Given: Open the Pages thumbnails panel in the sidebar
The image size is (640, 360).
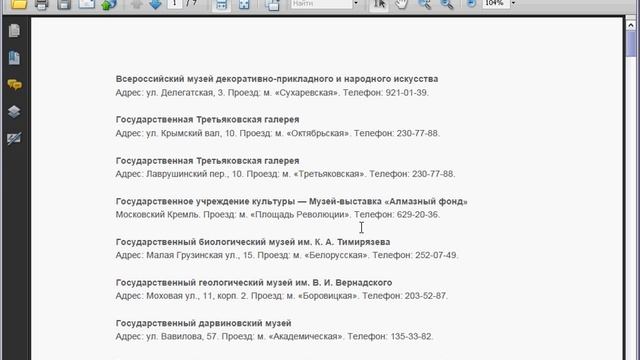Looking at the screenshot, I should tap(14, 31).
